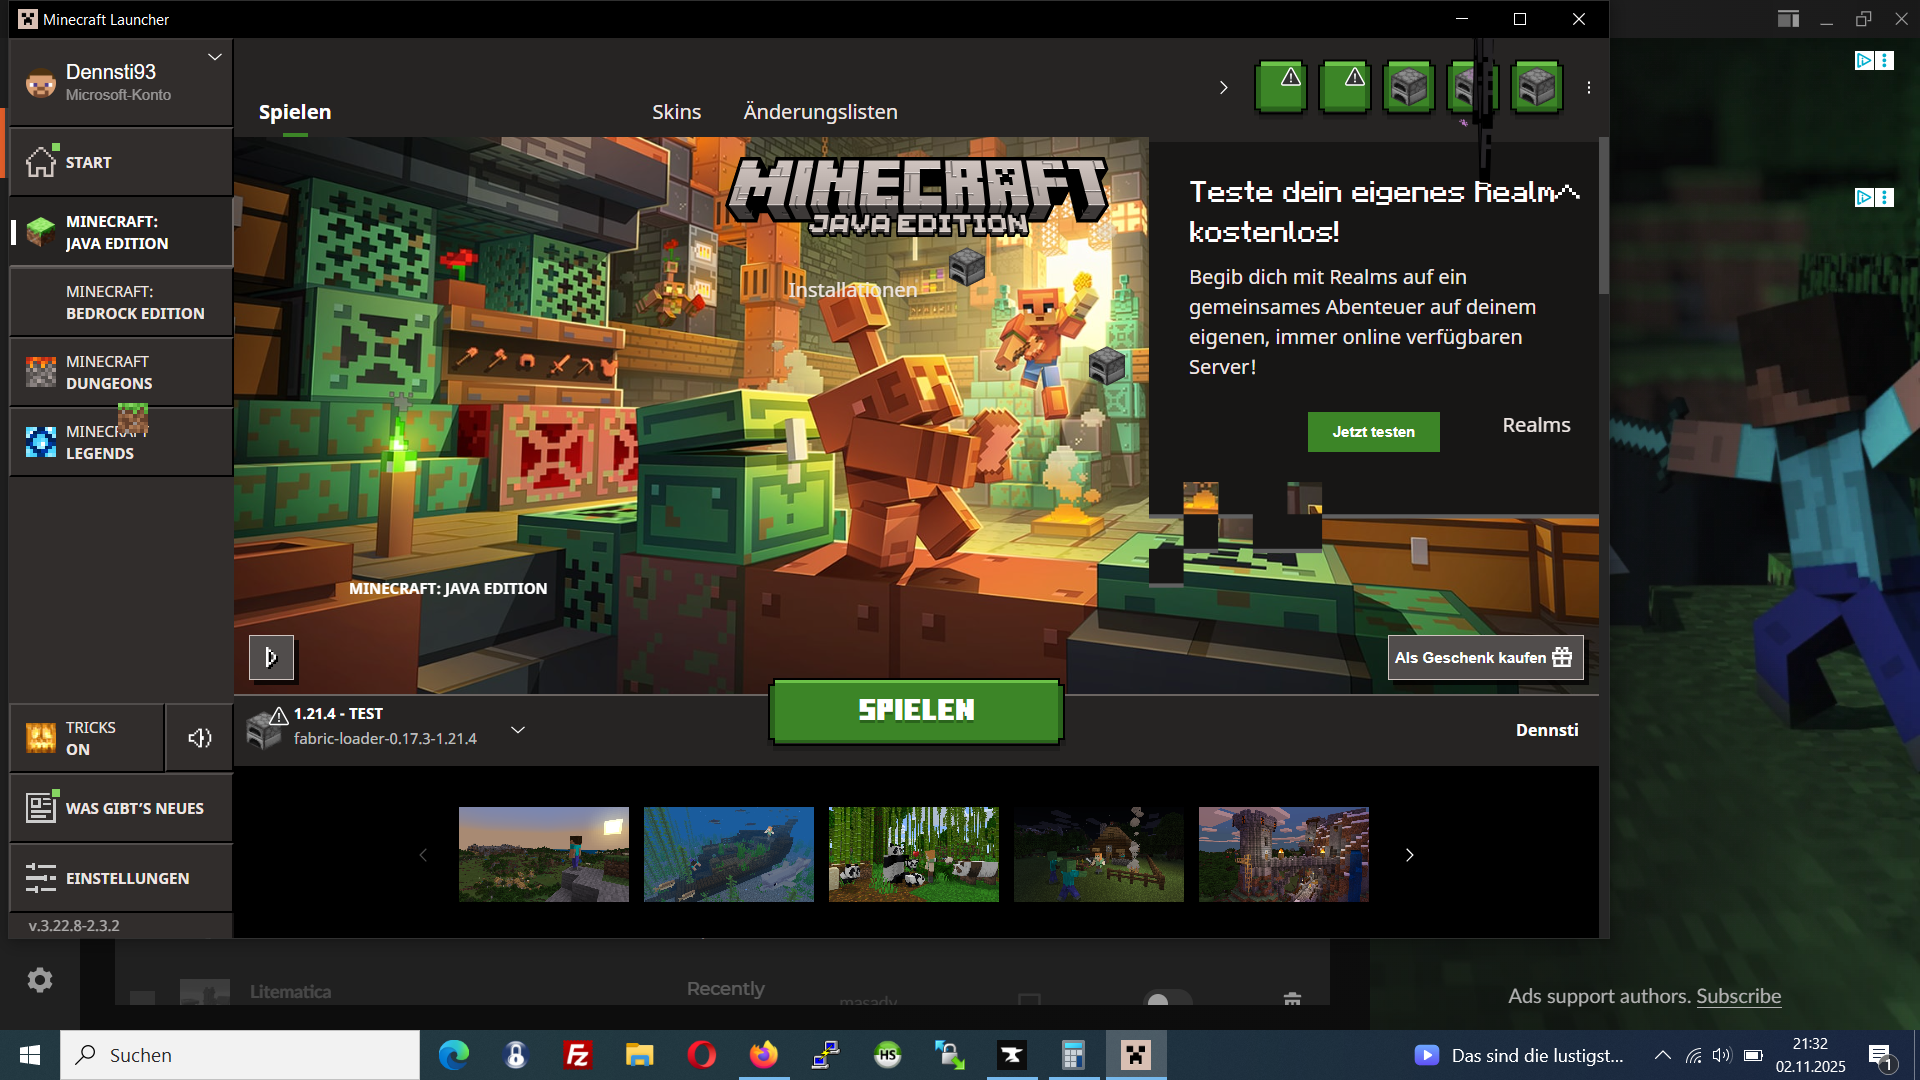
Task: Toggle Tricks ON button
Action: pos(87,738)
